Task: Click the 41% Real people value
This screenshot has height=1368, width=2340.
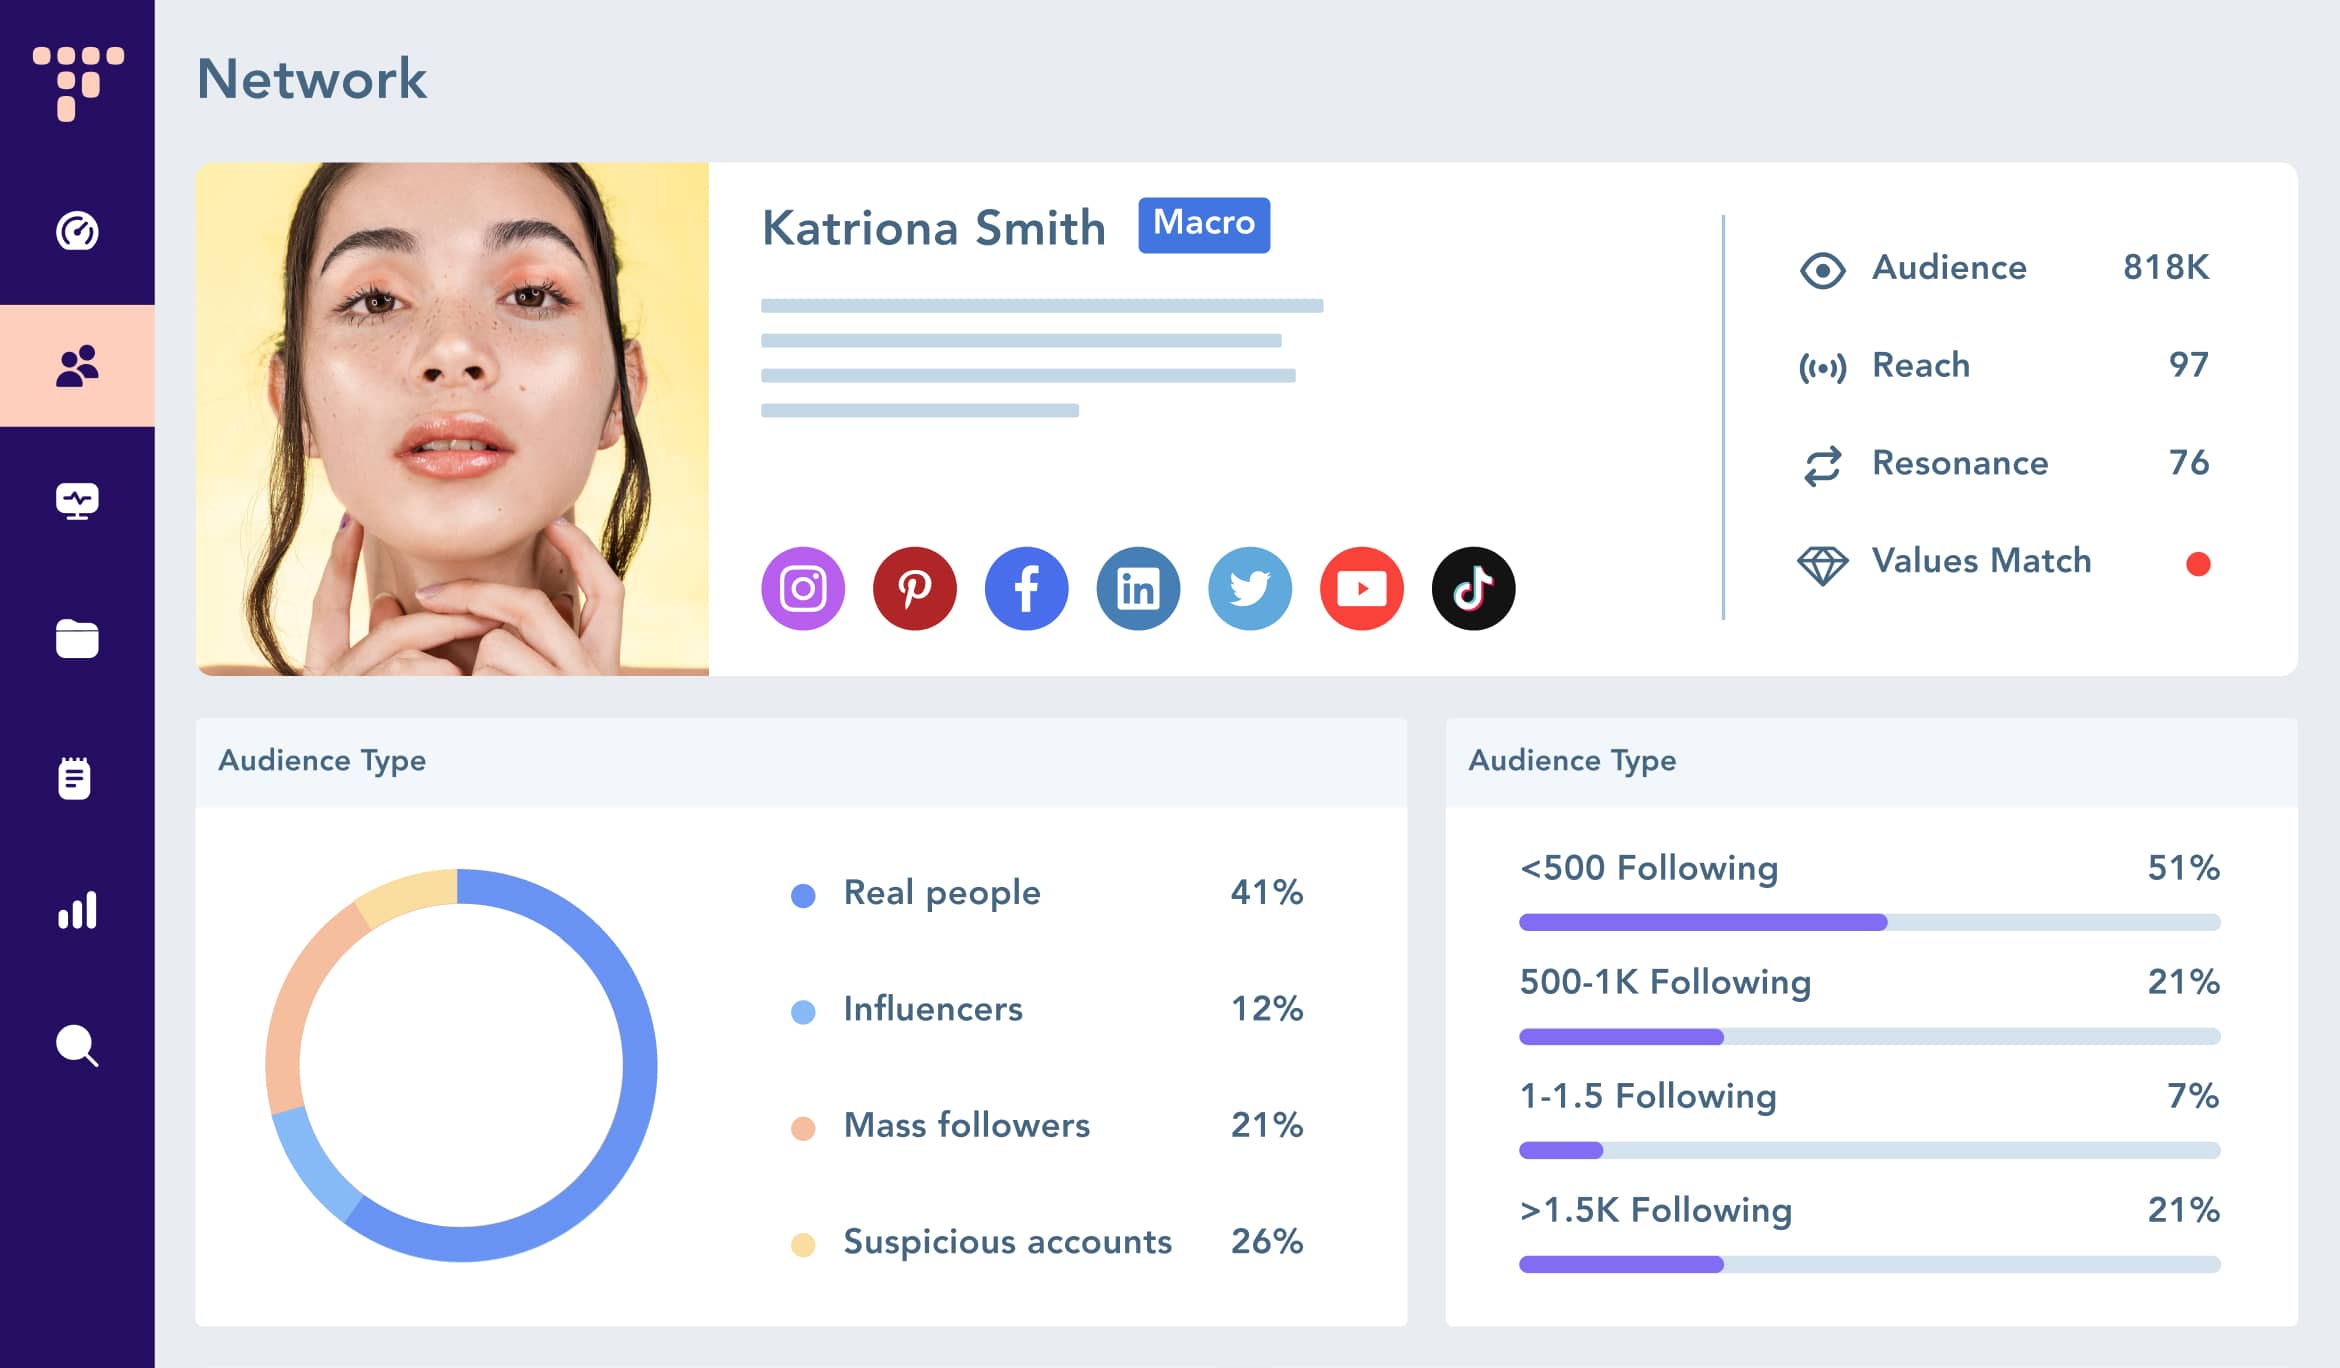Action: pyautogui.click(x=1267, y=892)
